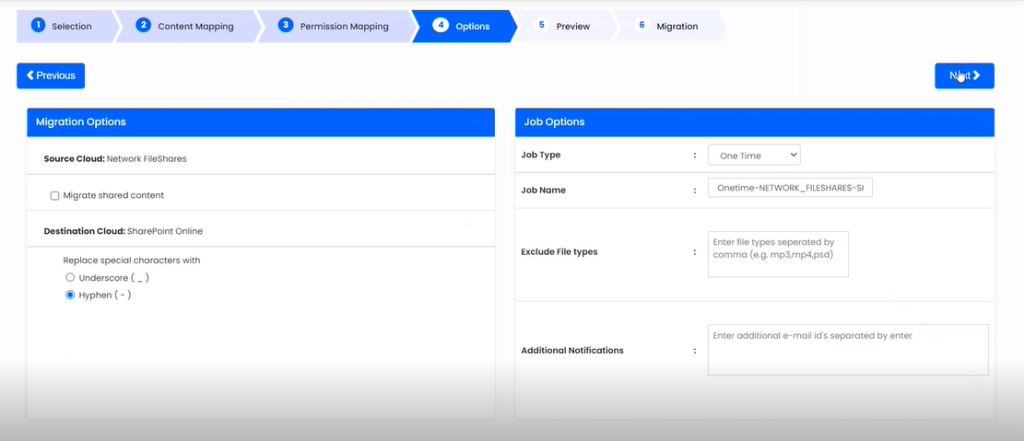Select Hyphen replacement option
Viewport: 1024px width, 441px height.
(71, 295)
